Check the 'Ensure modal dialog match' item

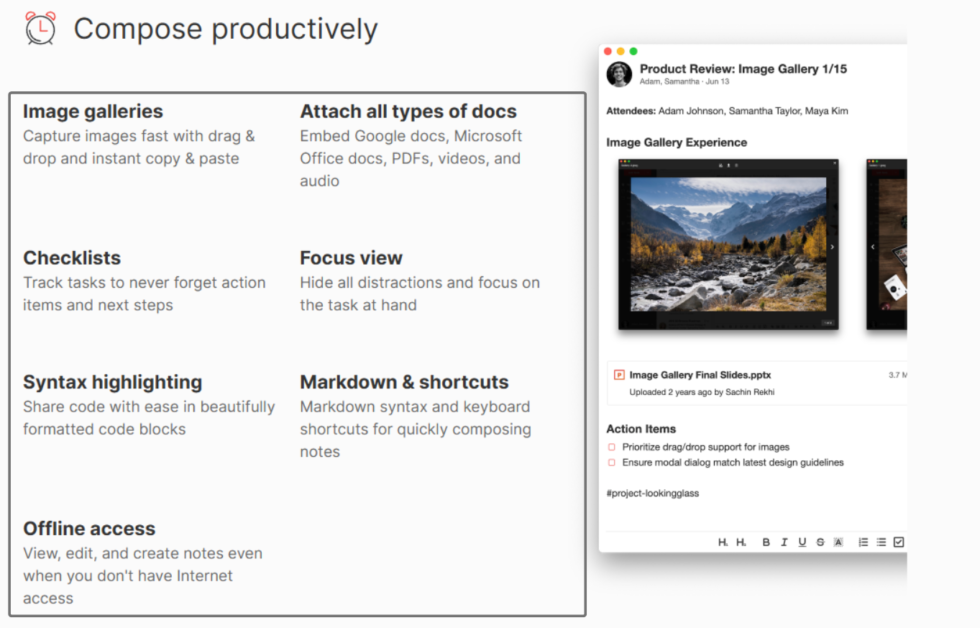[x=612, y=463]
